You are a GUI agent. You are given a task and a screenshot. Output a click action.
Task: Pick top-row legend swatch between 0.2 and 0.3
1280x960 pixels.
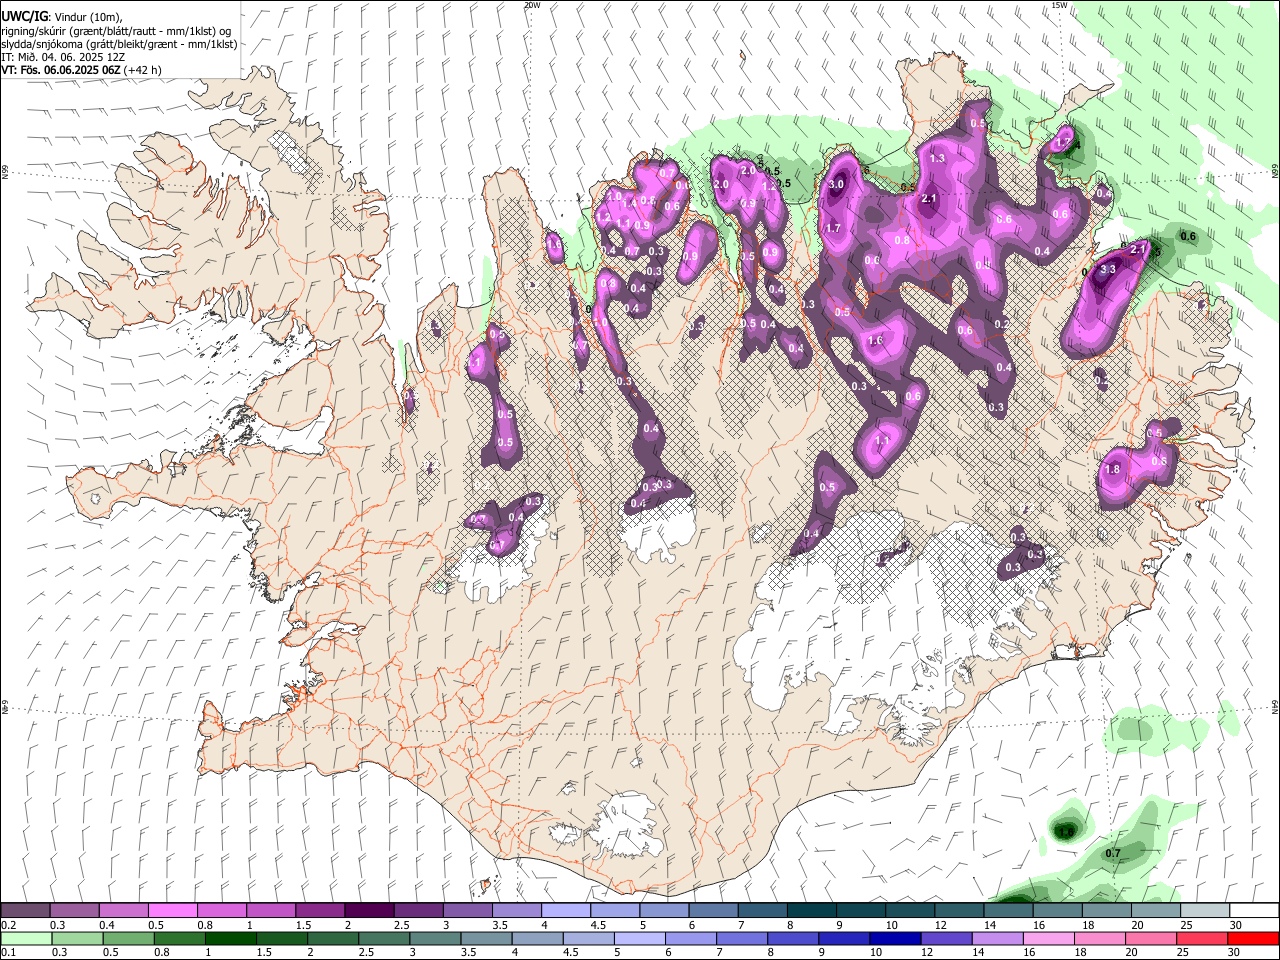click(25, 911)
